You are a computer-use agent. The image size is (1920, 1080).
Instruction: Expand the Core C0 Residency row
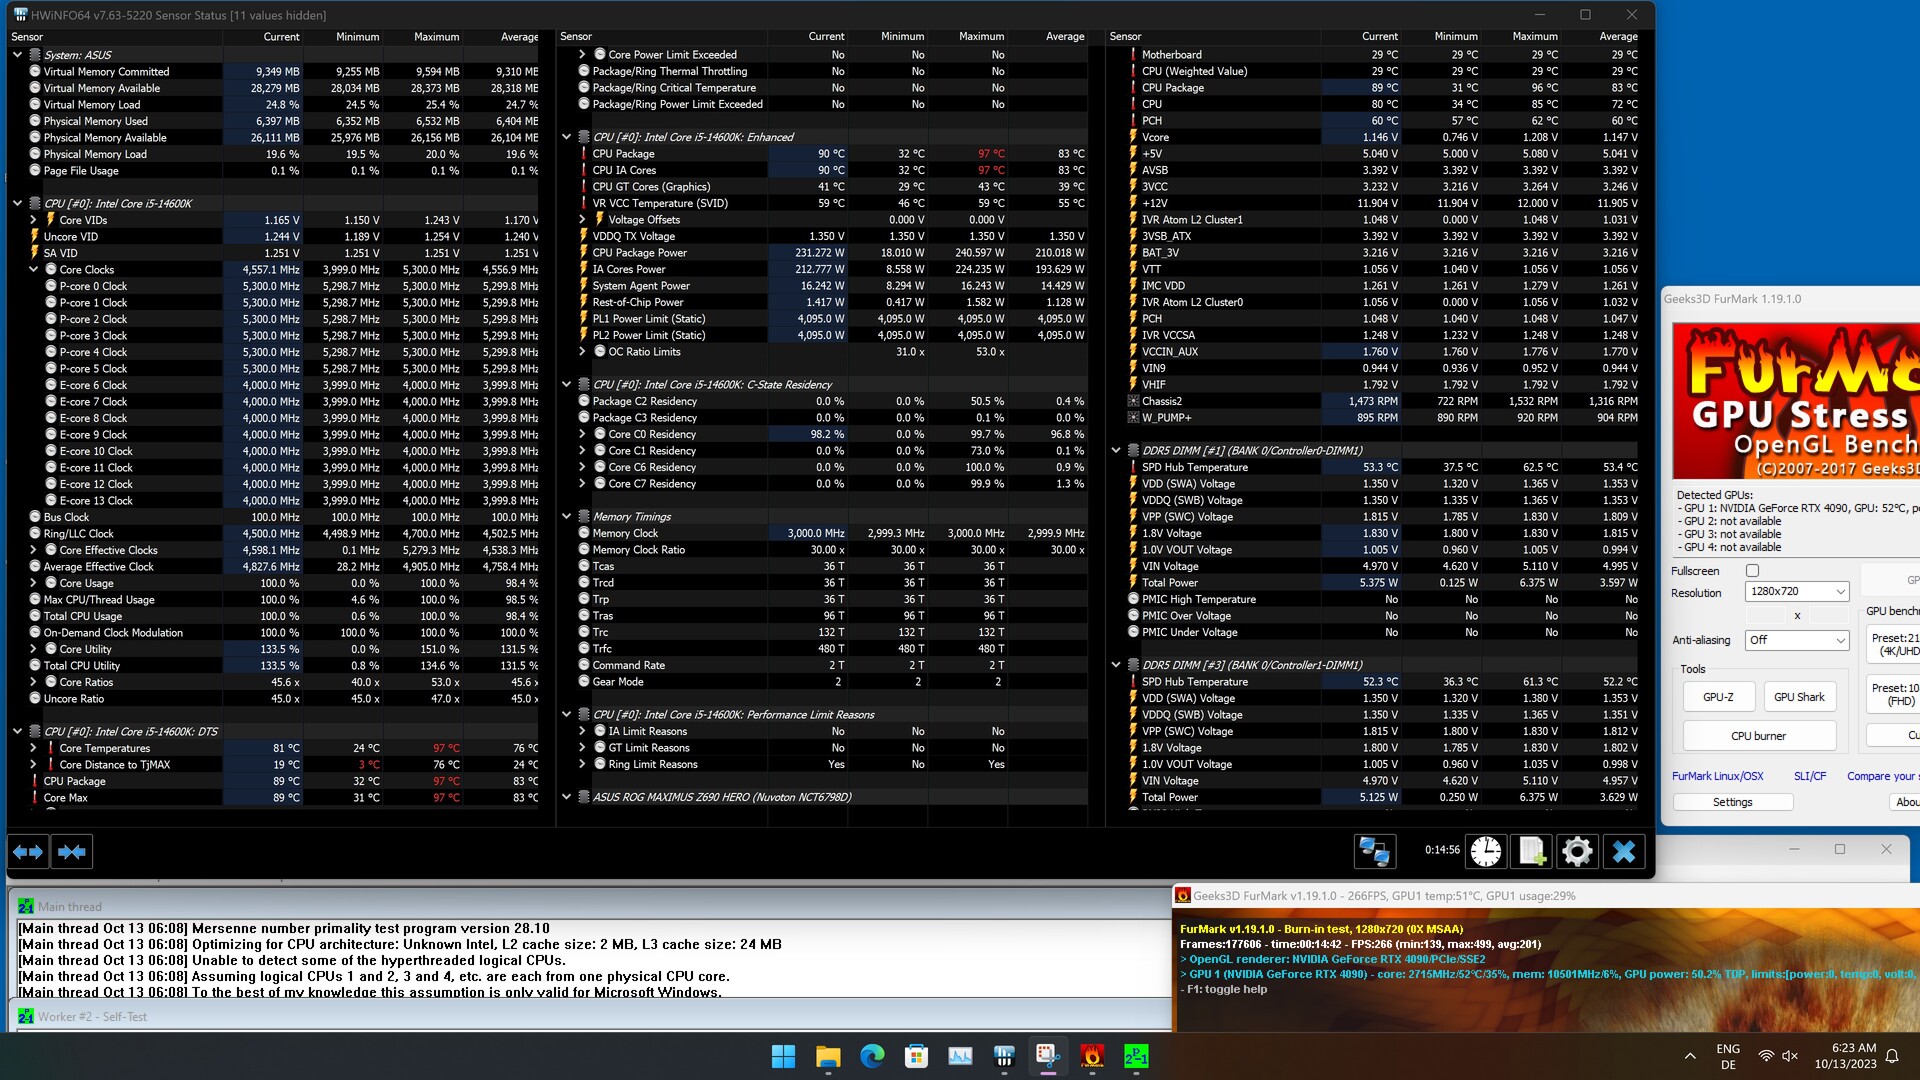click(582, 435)
